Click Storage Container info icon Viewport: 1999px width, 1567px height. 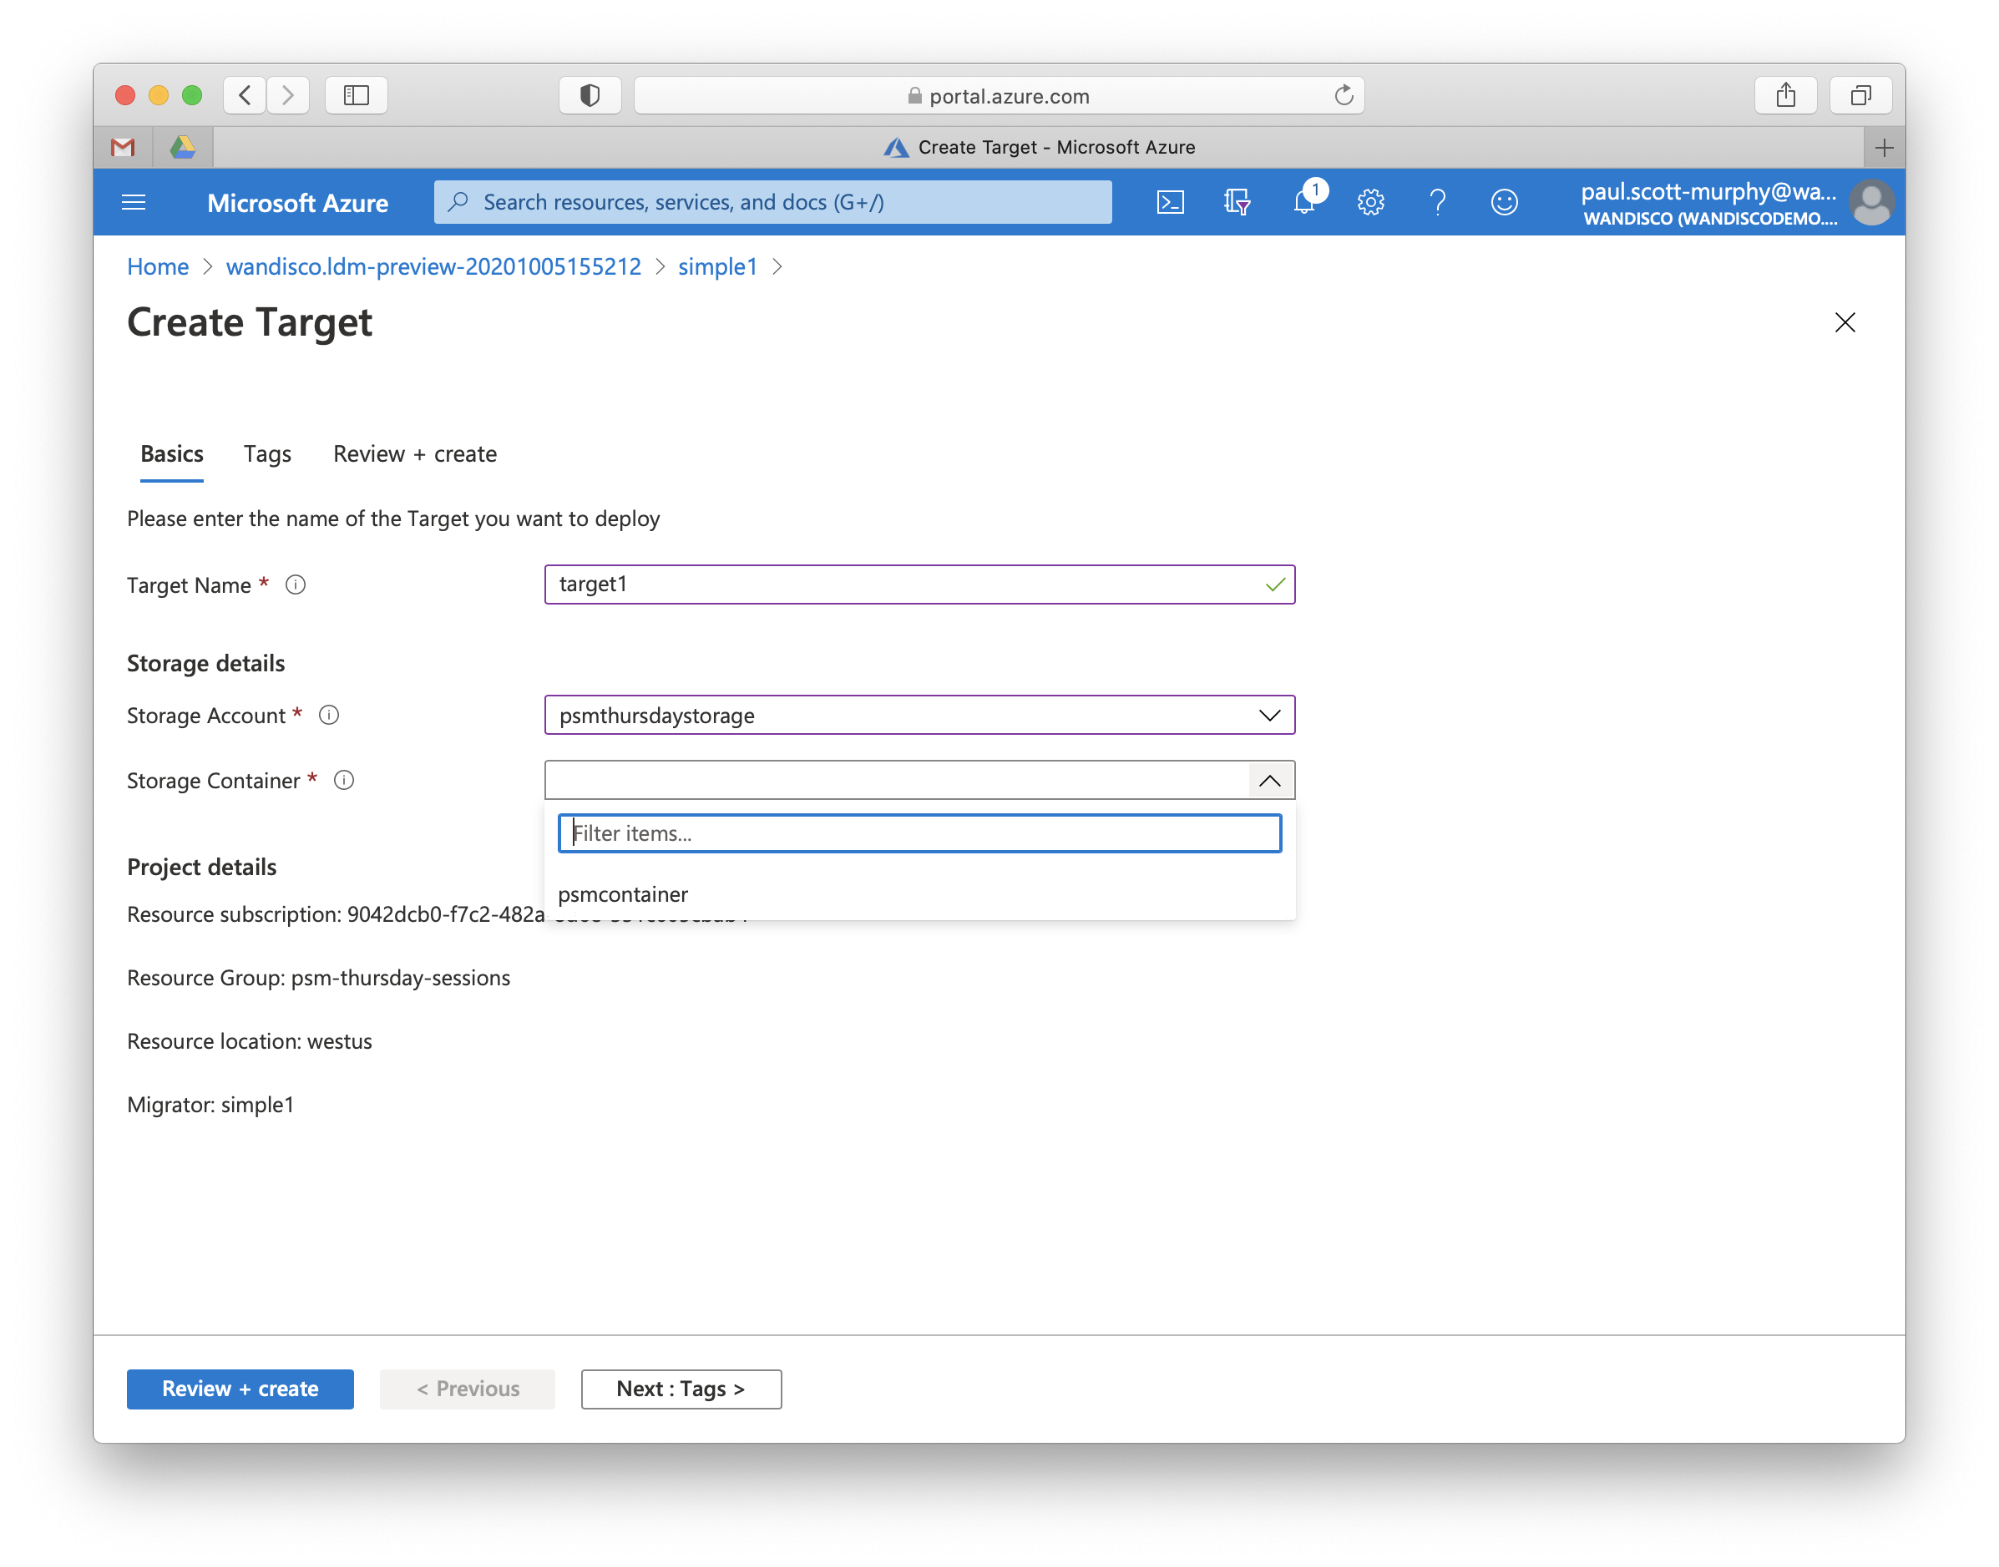pos(344,780)
